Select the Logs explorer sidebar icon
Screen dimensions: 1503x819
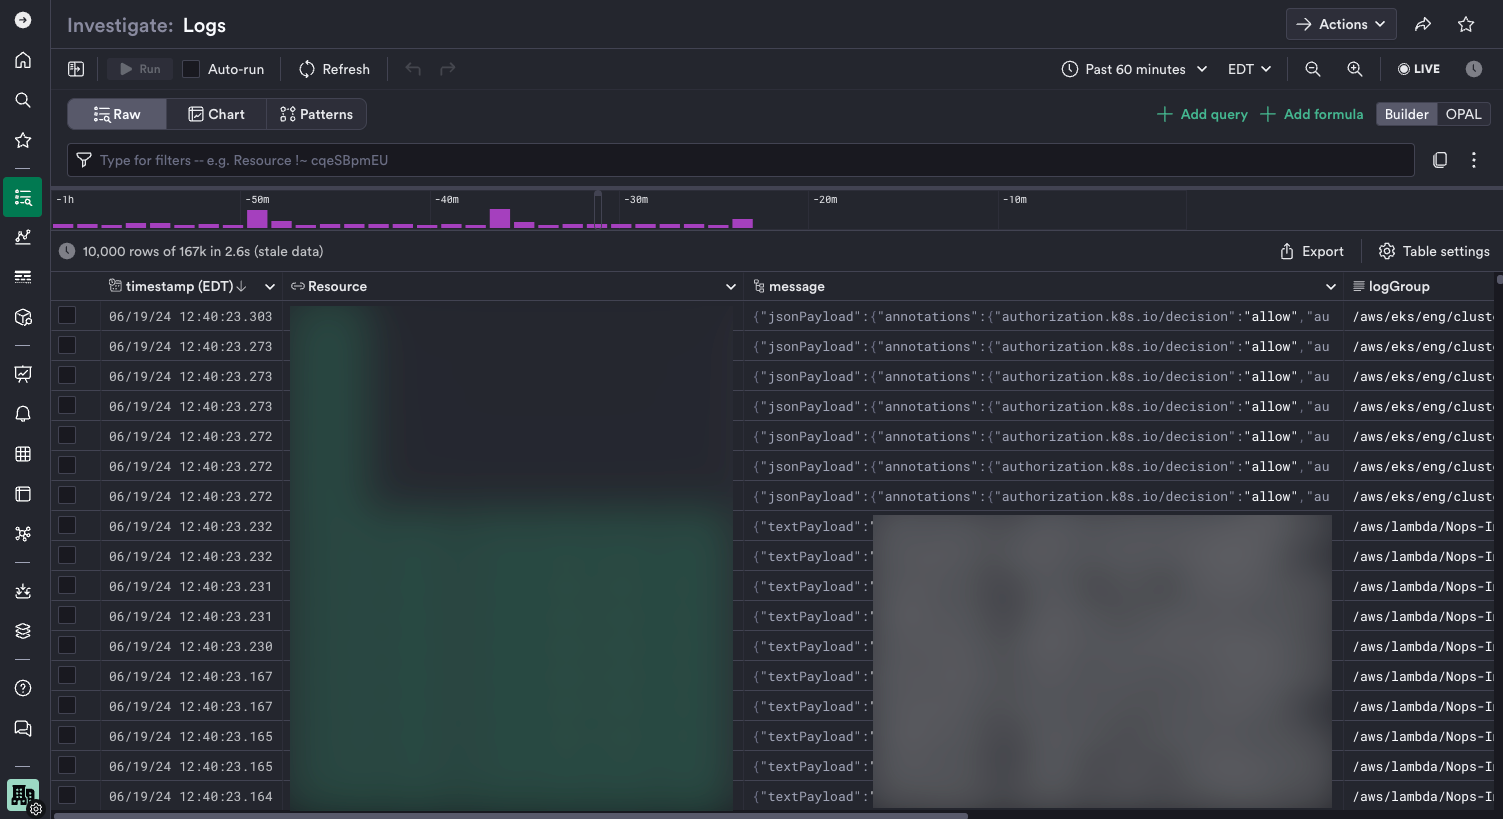point(23,198)
